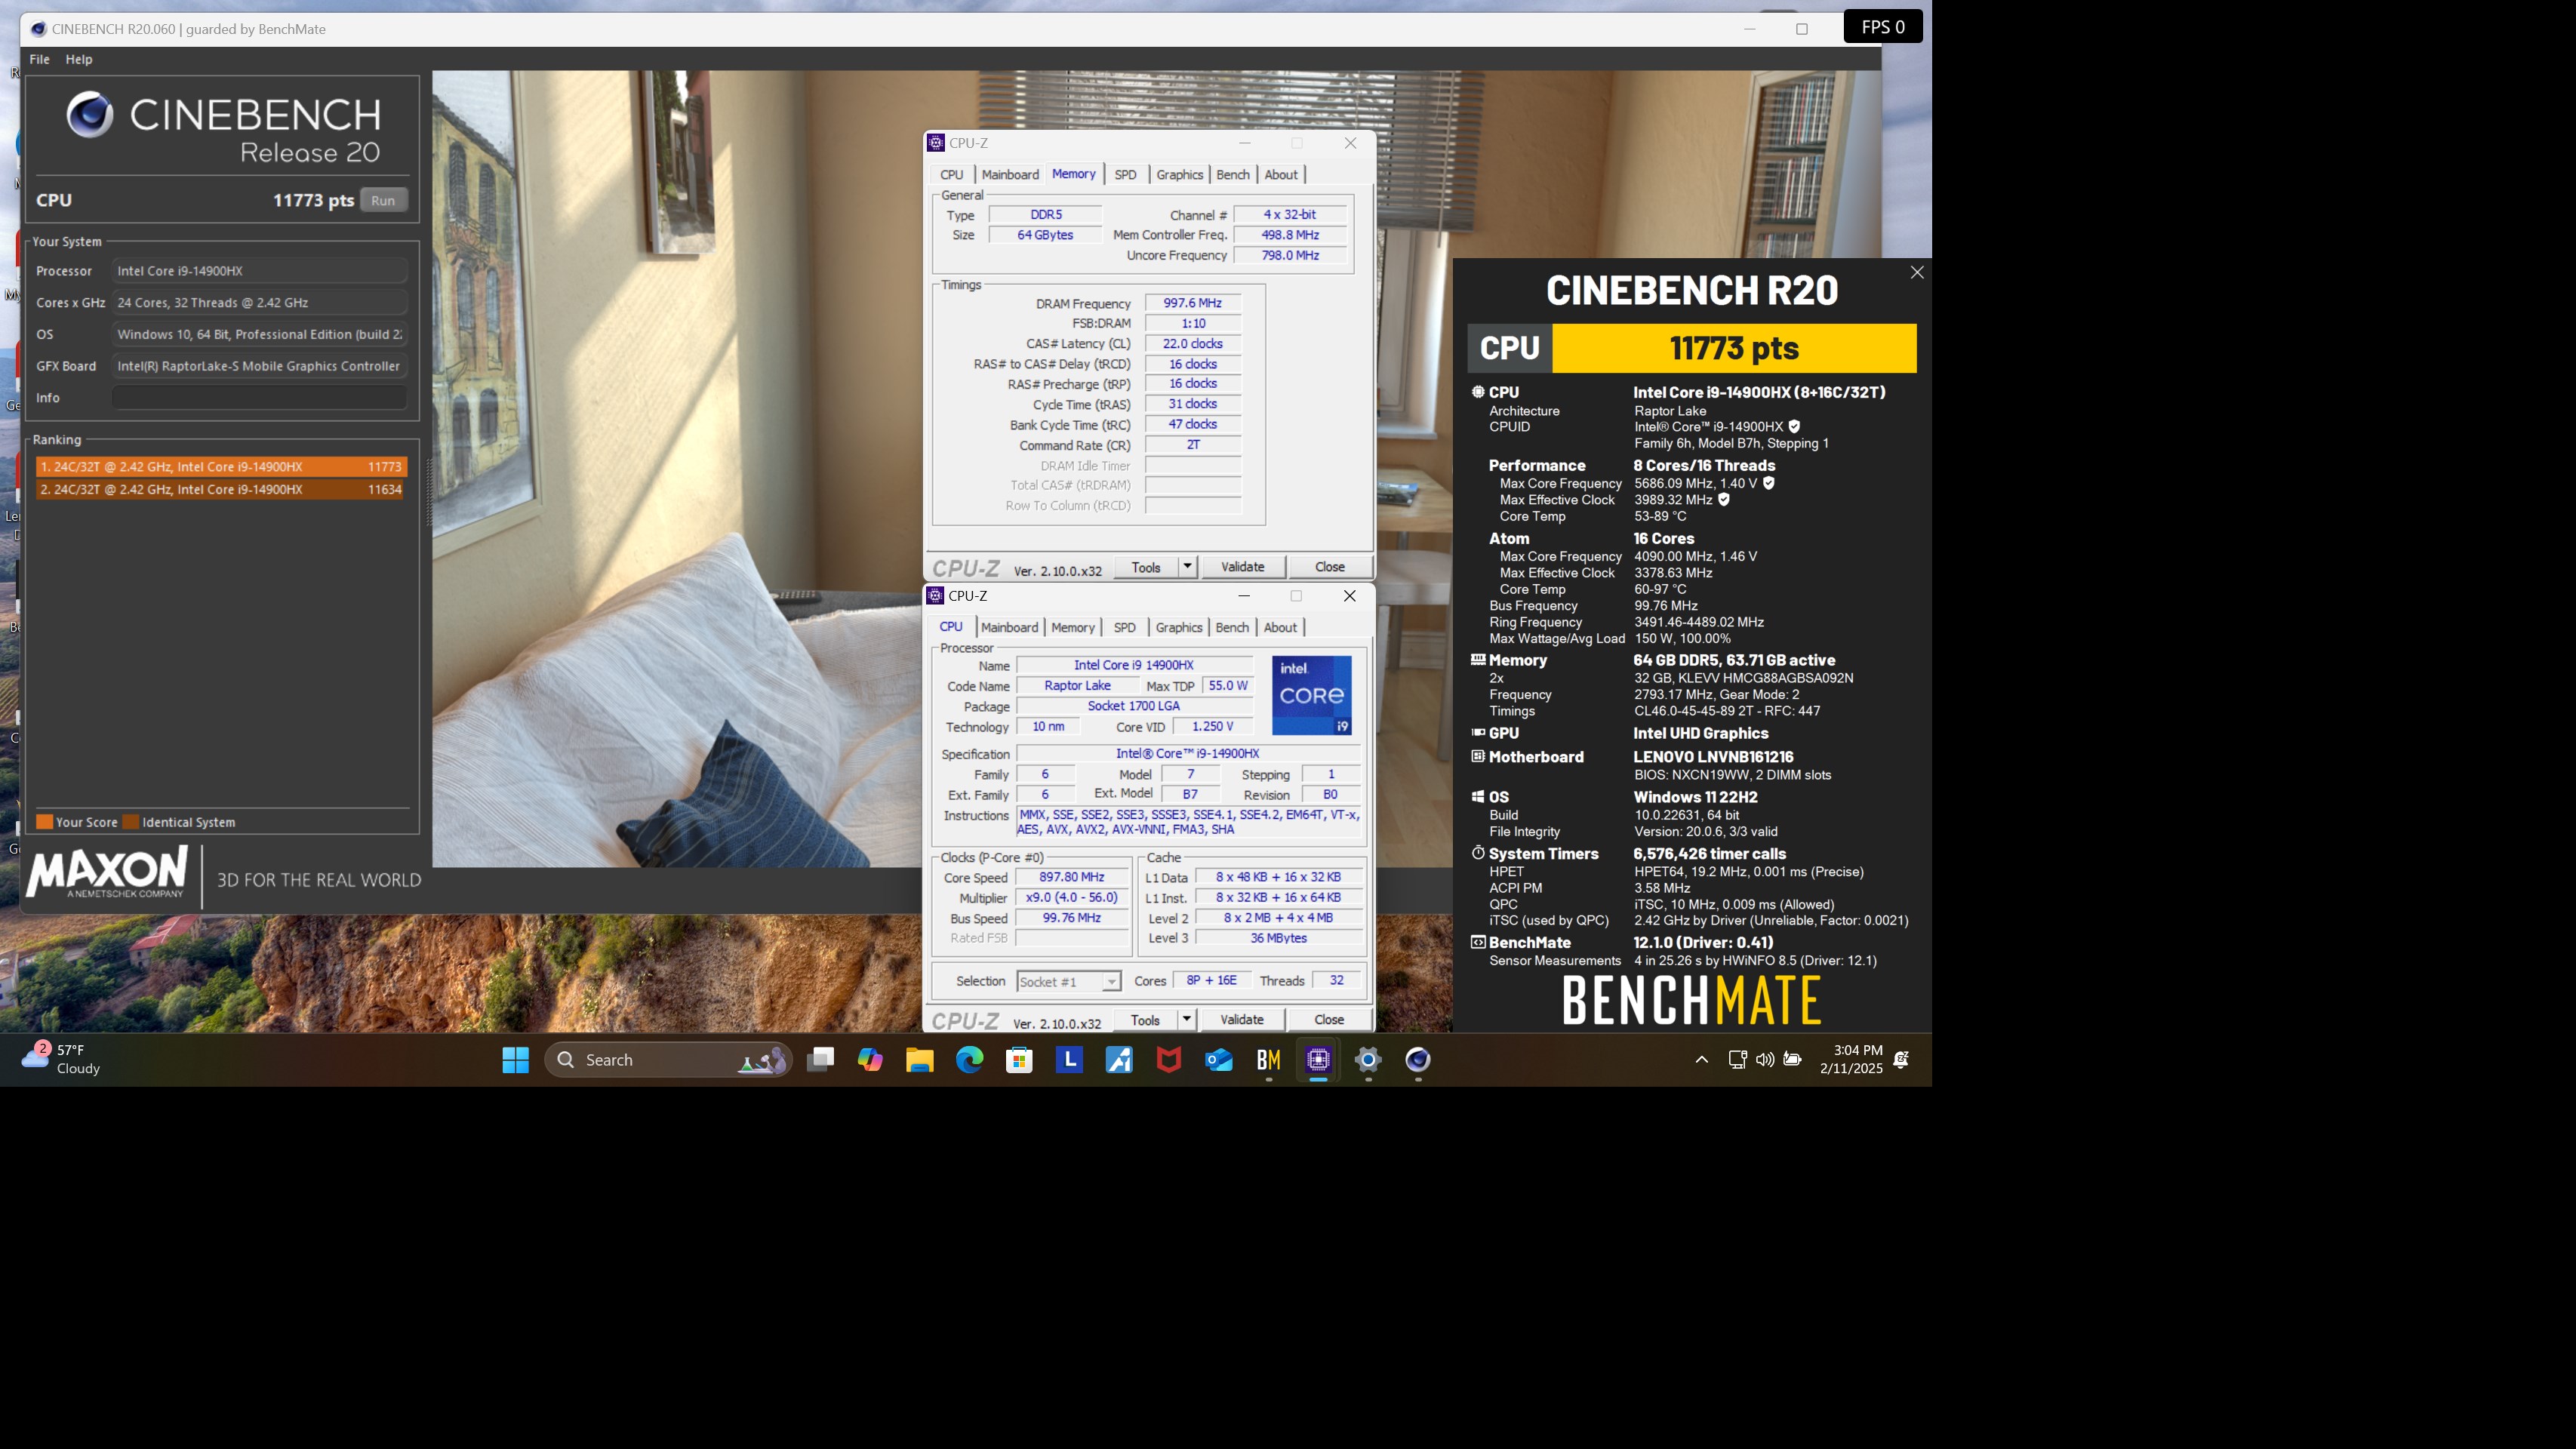Open Mainboard tab in lower CPU-Z window
The width and height of the screenshot is (2576, 1449).
[1009, 628]
